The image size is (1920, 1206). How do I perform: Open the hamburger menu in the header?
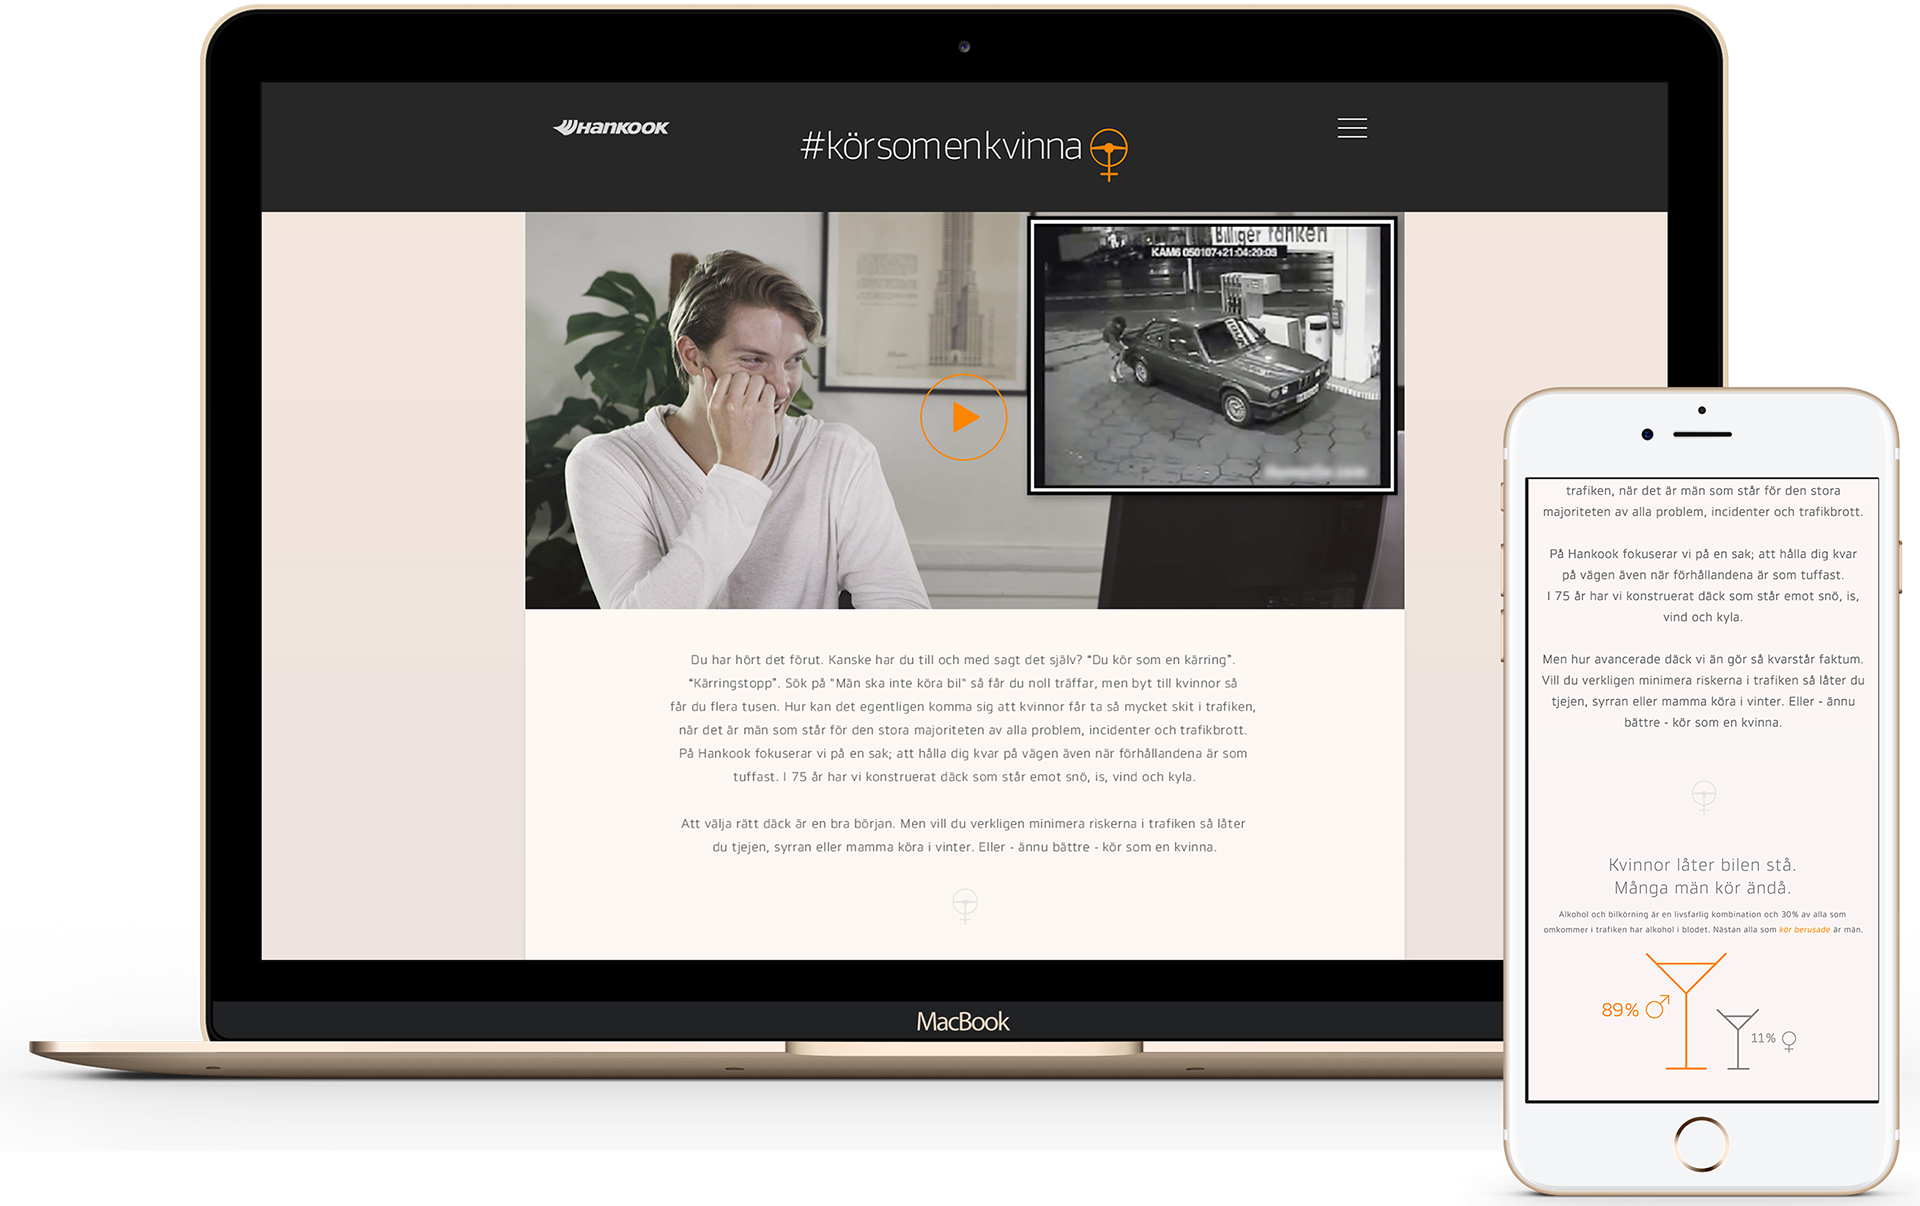tap(1352, 128)
